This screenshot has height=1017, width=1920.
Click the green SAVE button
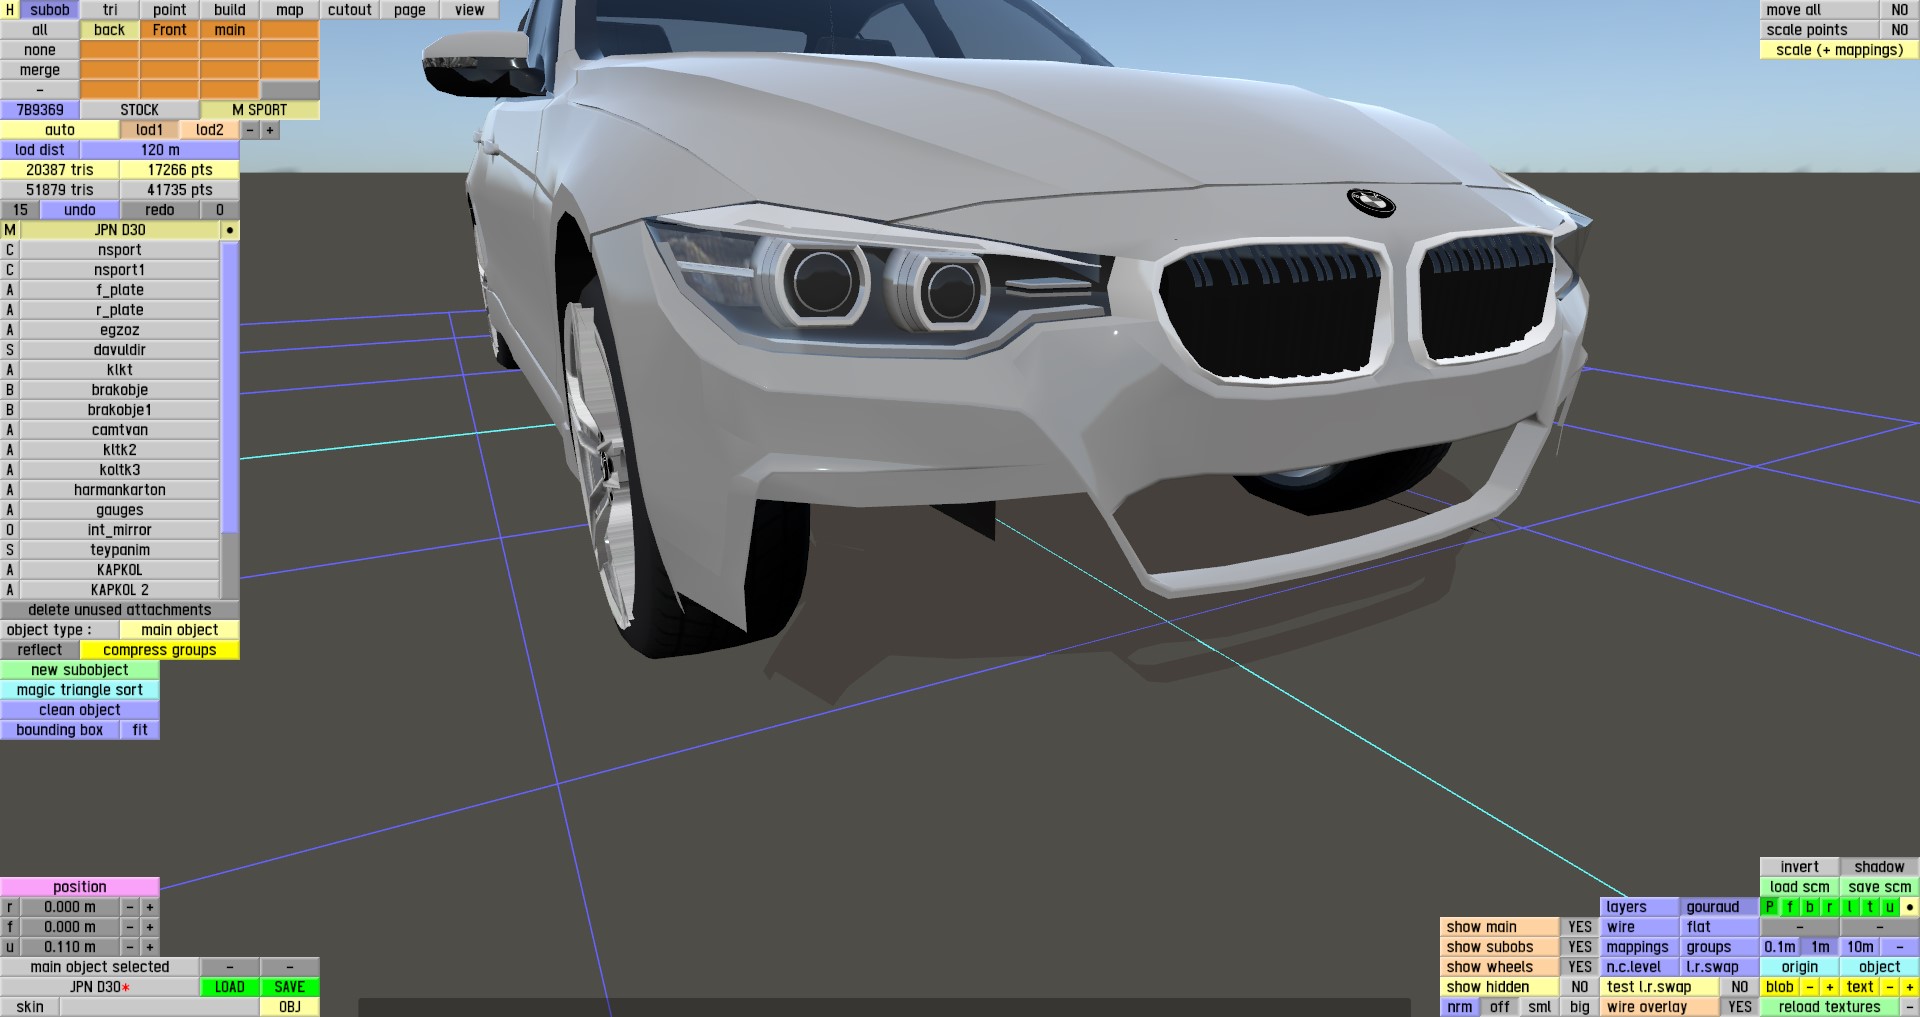click(290, 987)
